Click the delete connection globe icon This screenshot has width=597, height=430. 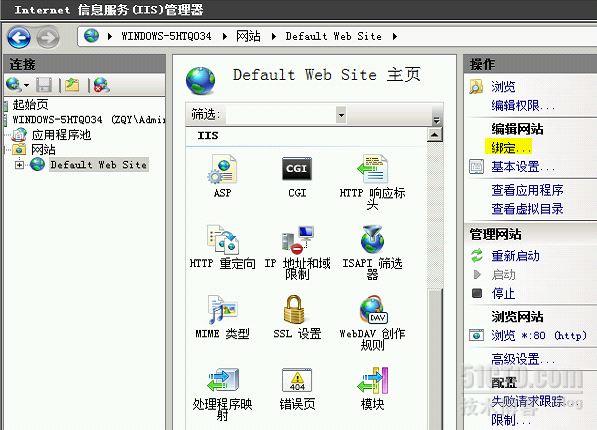click(101, 85)
